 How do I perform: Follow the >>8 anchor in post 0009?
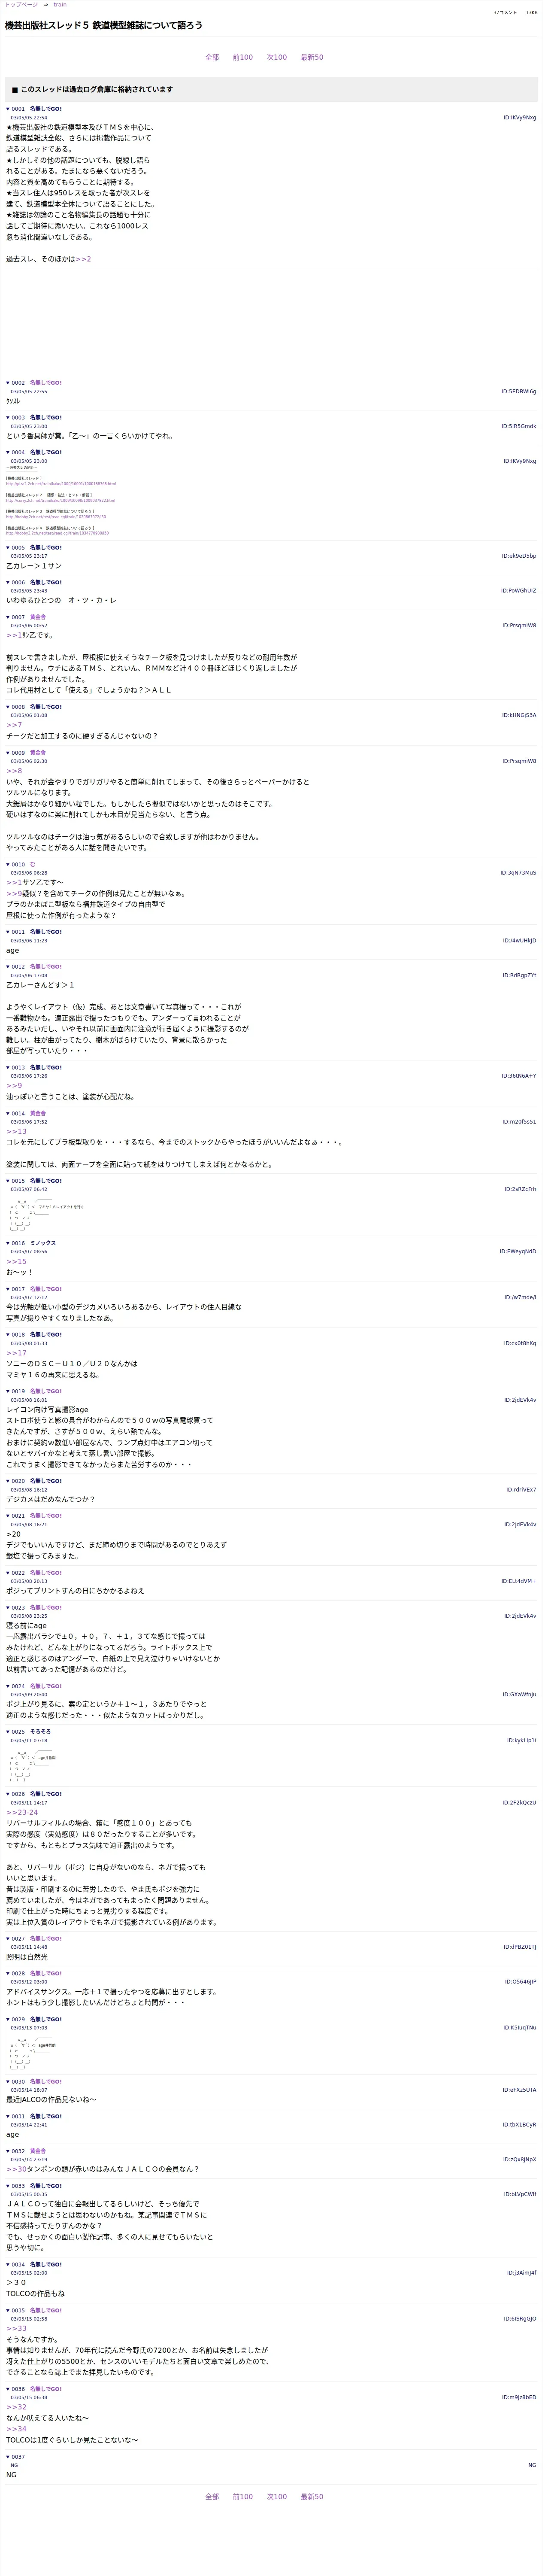pyautogui.click(x=14, y=771)
